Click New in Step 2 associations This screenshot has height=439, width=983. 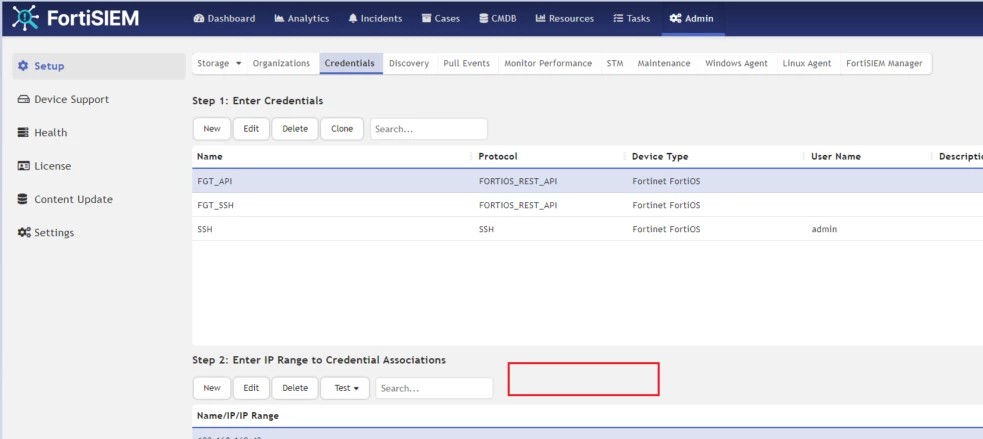(x=212, y=388)
